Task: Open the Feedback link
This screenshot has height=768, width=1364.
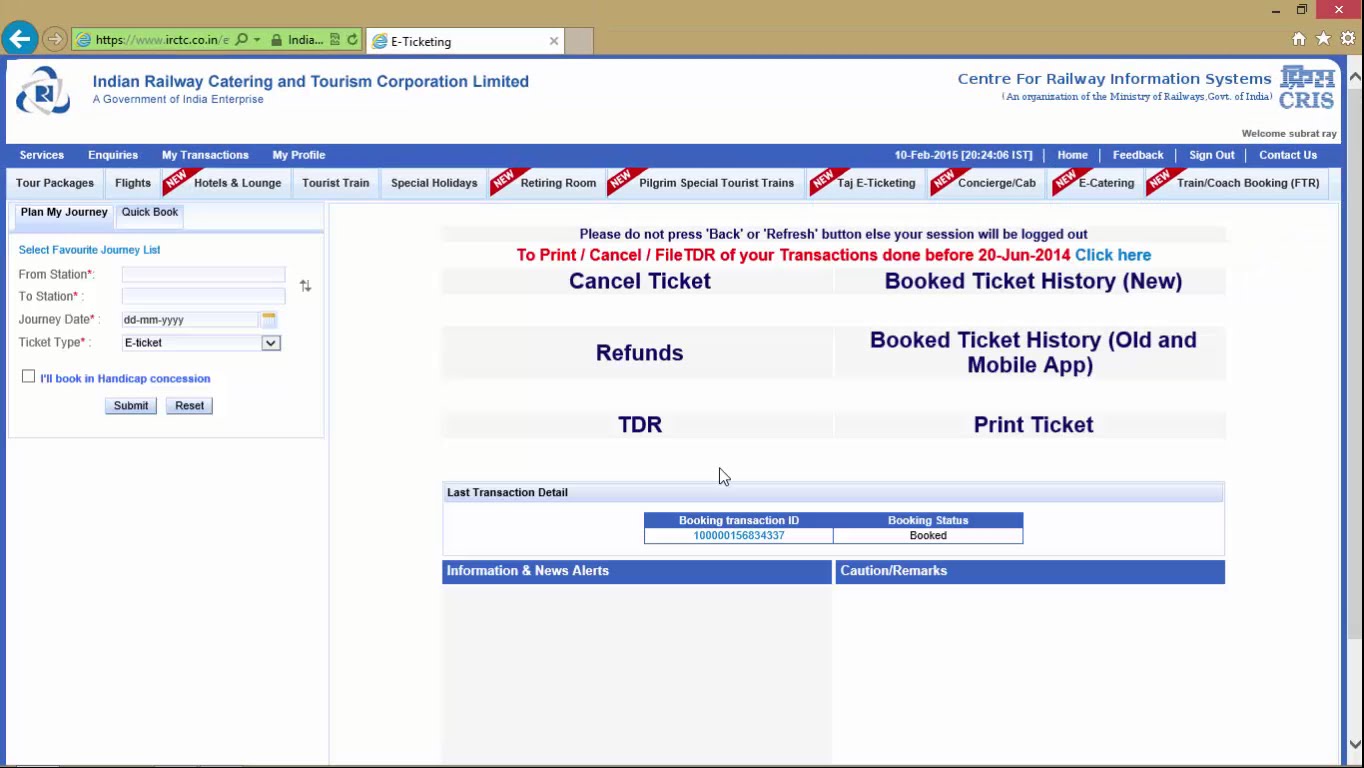Action: [1138, 155]
